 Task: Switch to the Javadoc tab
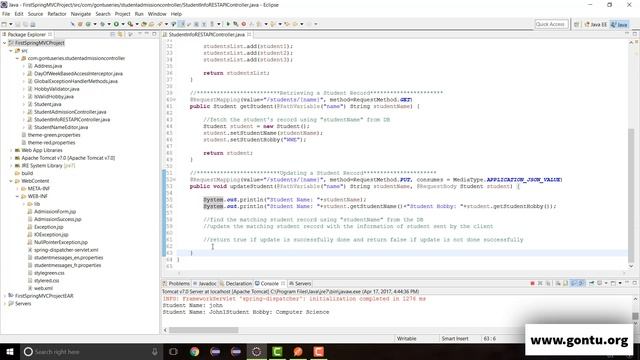click(204, 283)
